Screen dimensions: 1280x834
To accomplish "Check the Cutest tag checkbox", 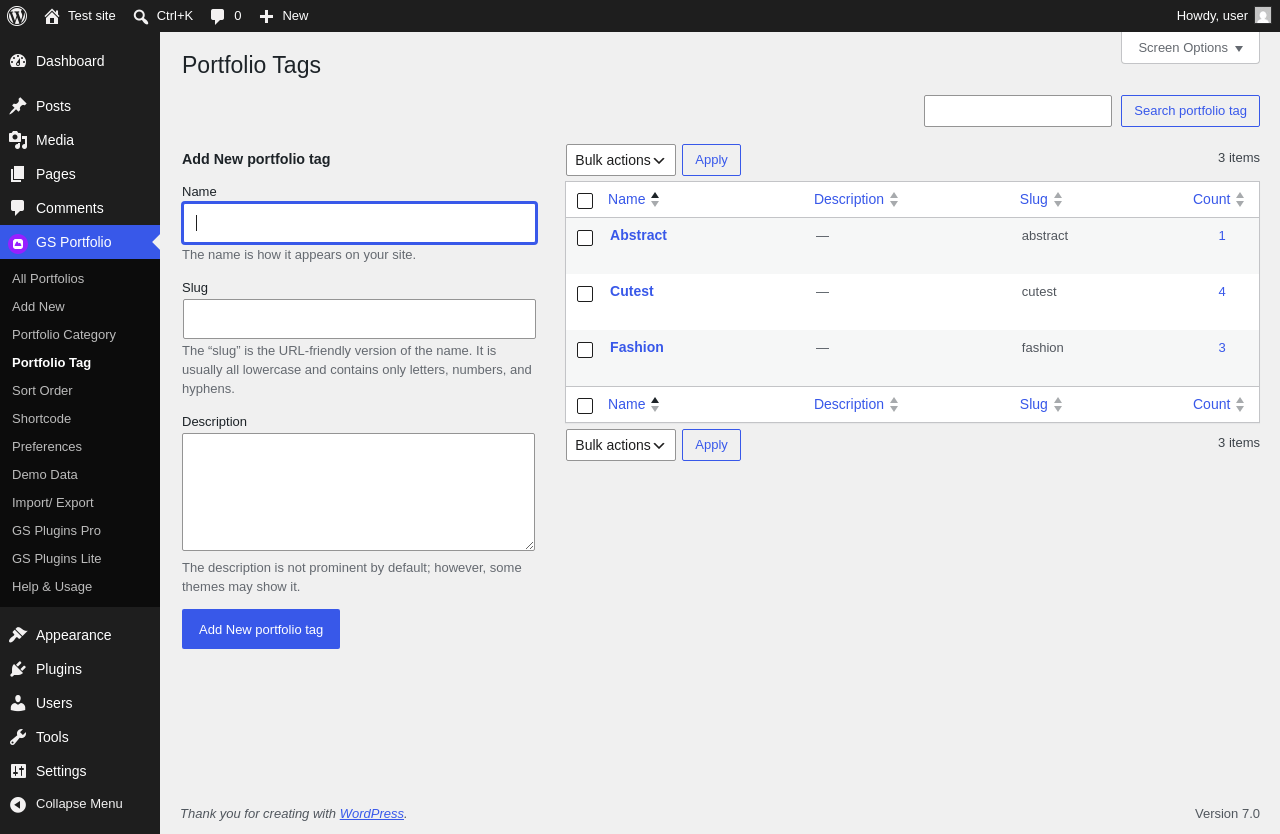I will 585,294.
